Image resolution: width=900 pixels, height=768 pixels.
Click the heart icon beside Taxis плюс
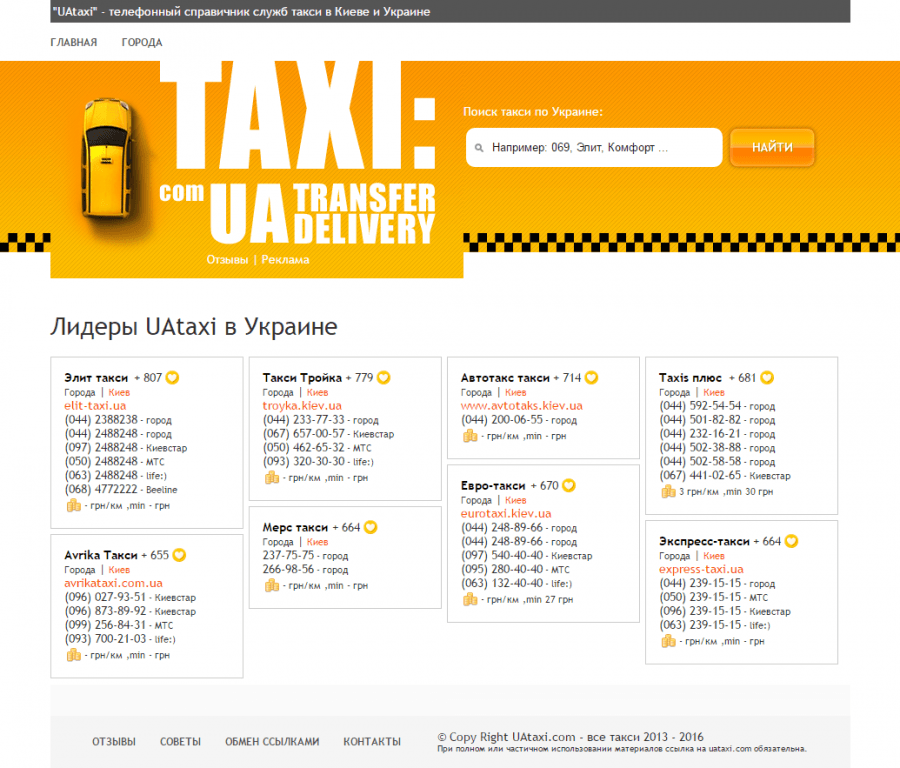[767, 378]
